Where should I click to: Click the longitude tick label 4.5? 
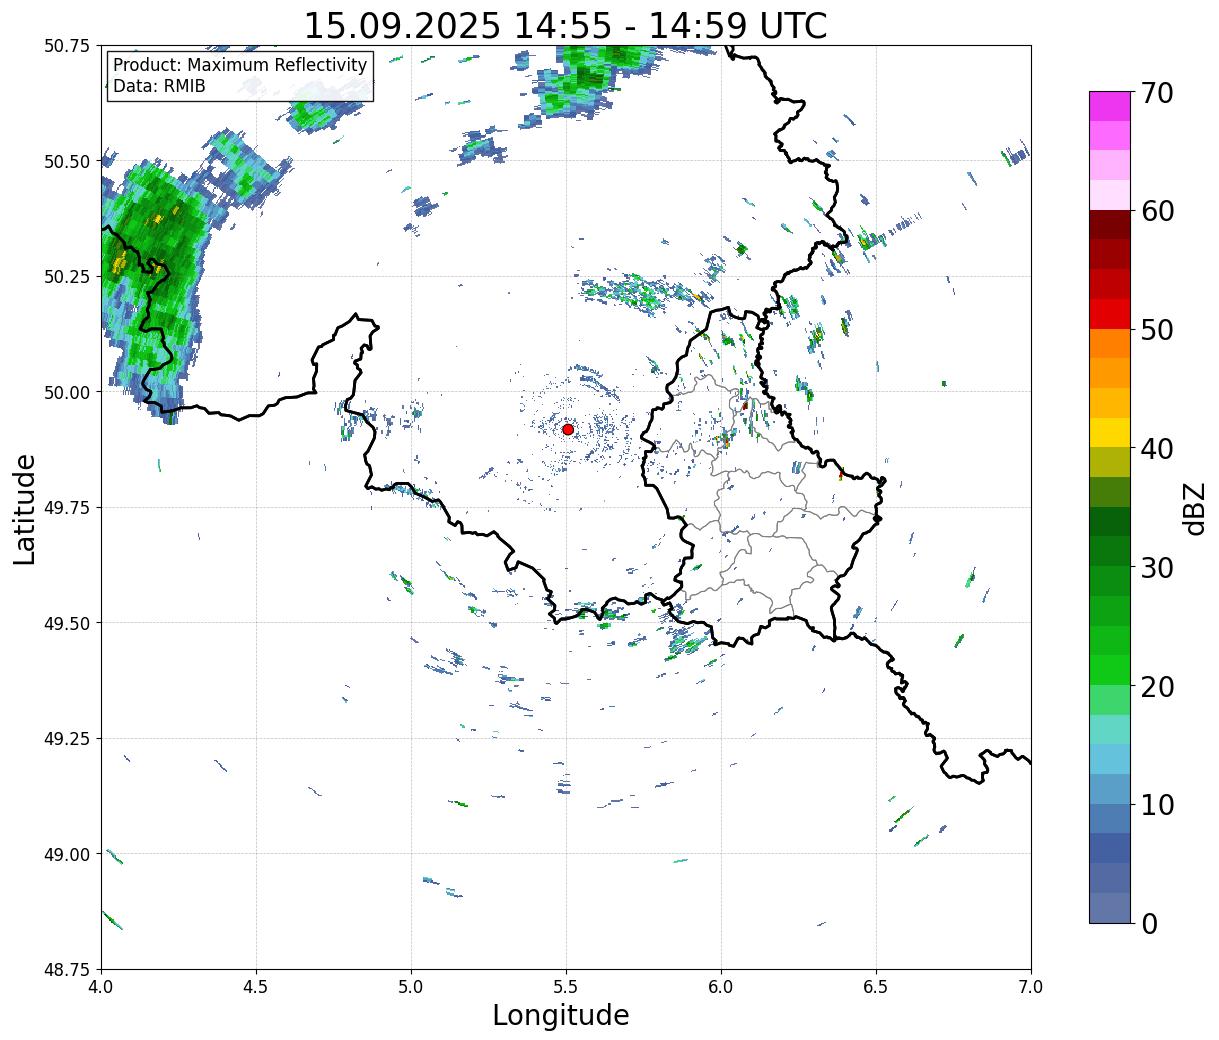point(256,987)
